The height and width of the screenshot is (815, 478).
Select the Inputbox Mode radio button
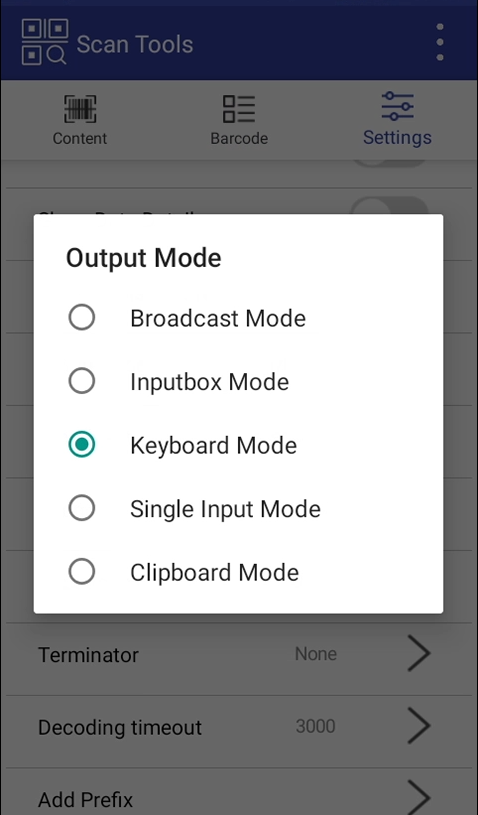coord(82,381)
